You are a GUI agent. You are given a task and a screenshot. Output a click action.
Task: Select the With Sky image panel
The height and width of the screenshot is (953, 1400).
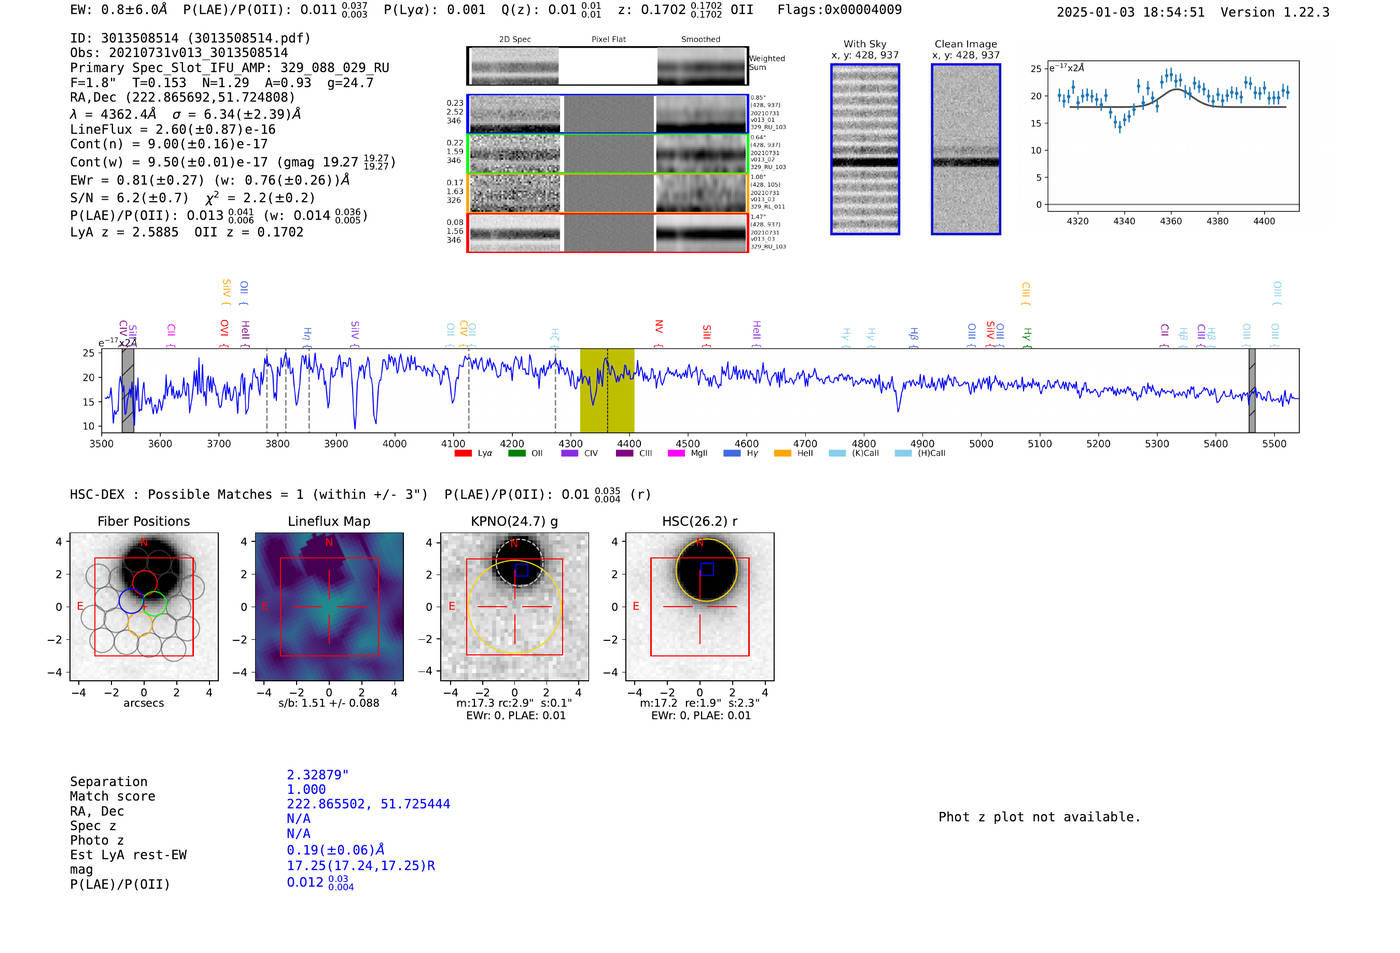click(865, 149)
